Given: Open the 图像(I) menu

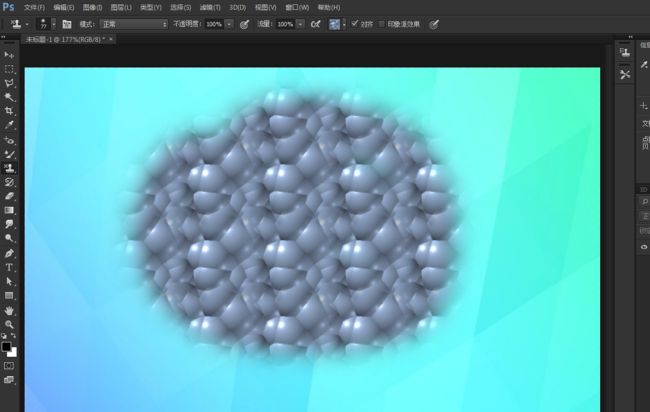Looking at the screenshot, I should coord(92,7).
